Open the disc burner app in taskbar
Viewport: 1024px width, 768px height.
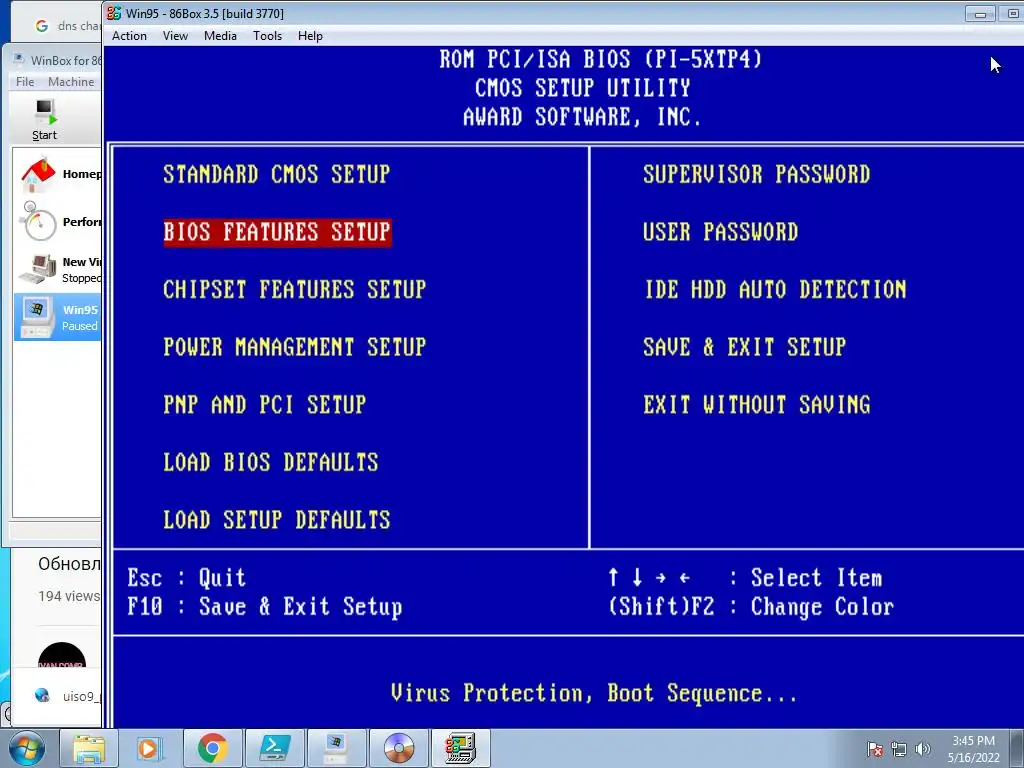click(398, 748)
